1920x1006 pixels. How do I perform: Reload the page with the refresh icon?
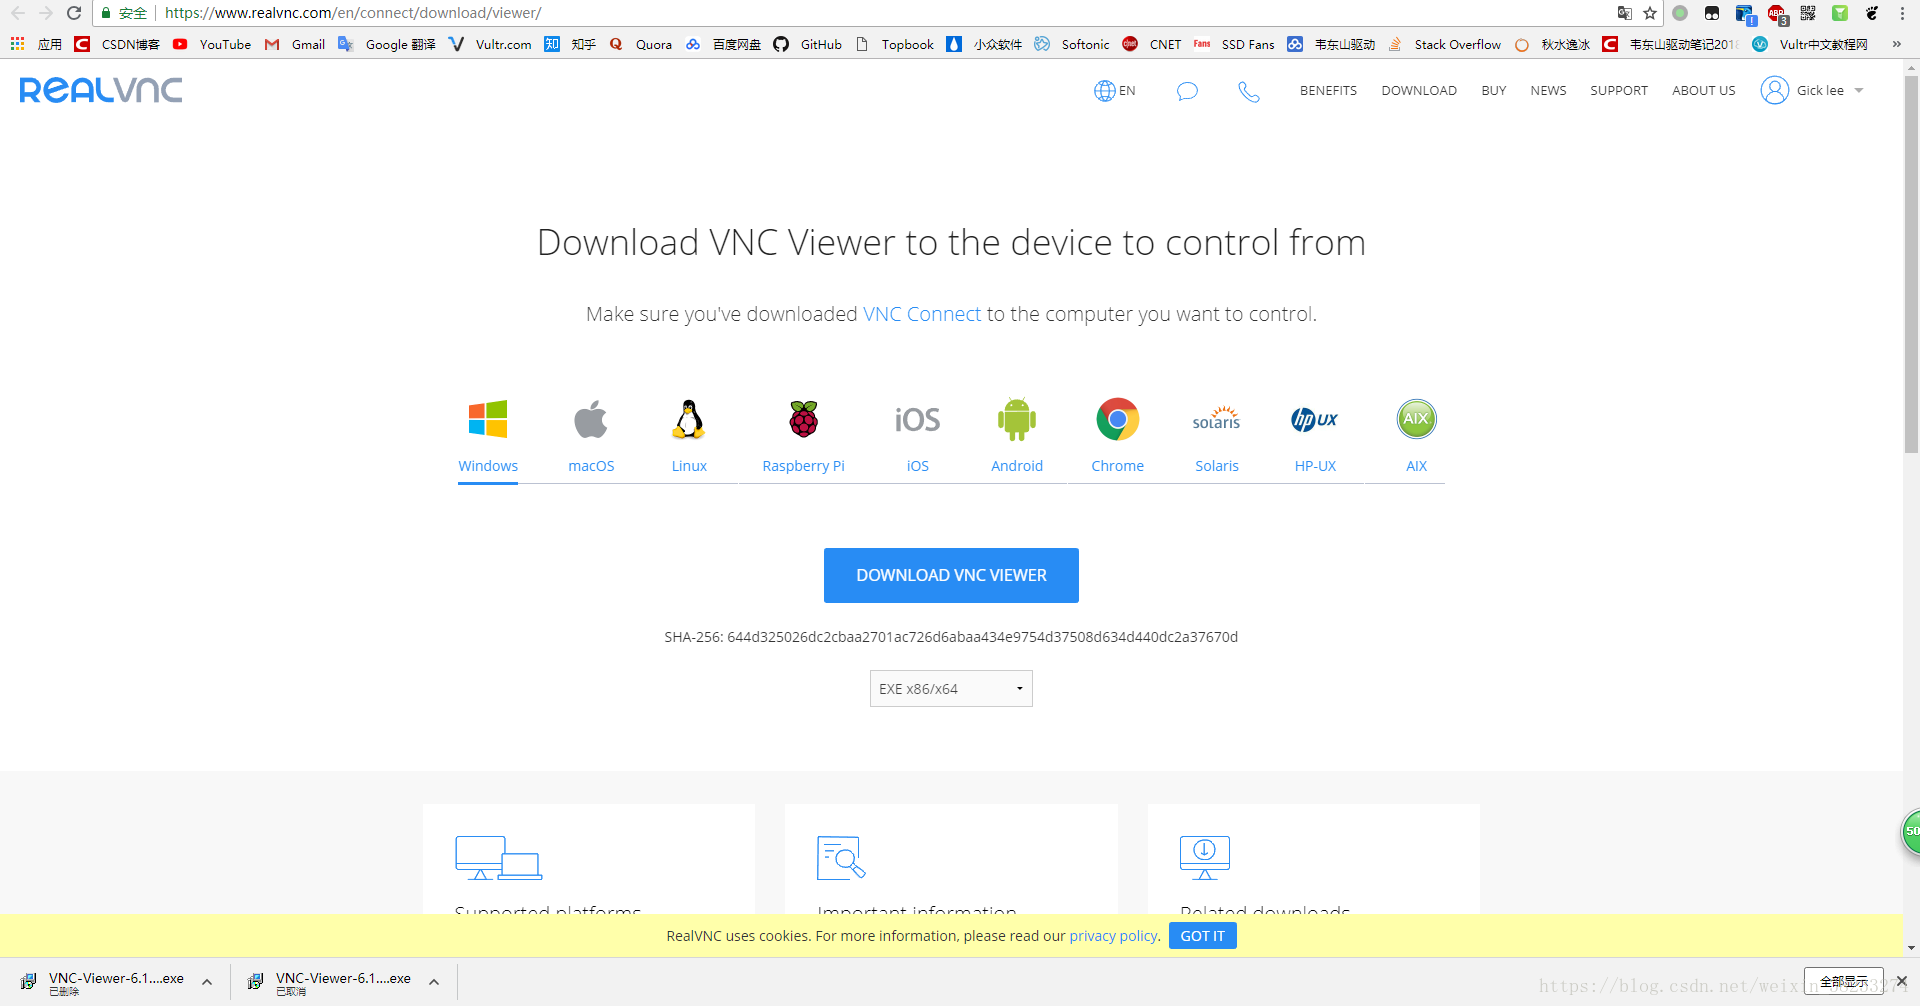pyautogui.click(x=74, y=13)
